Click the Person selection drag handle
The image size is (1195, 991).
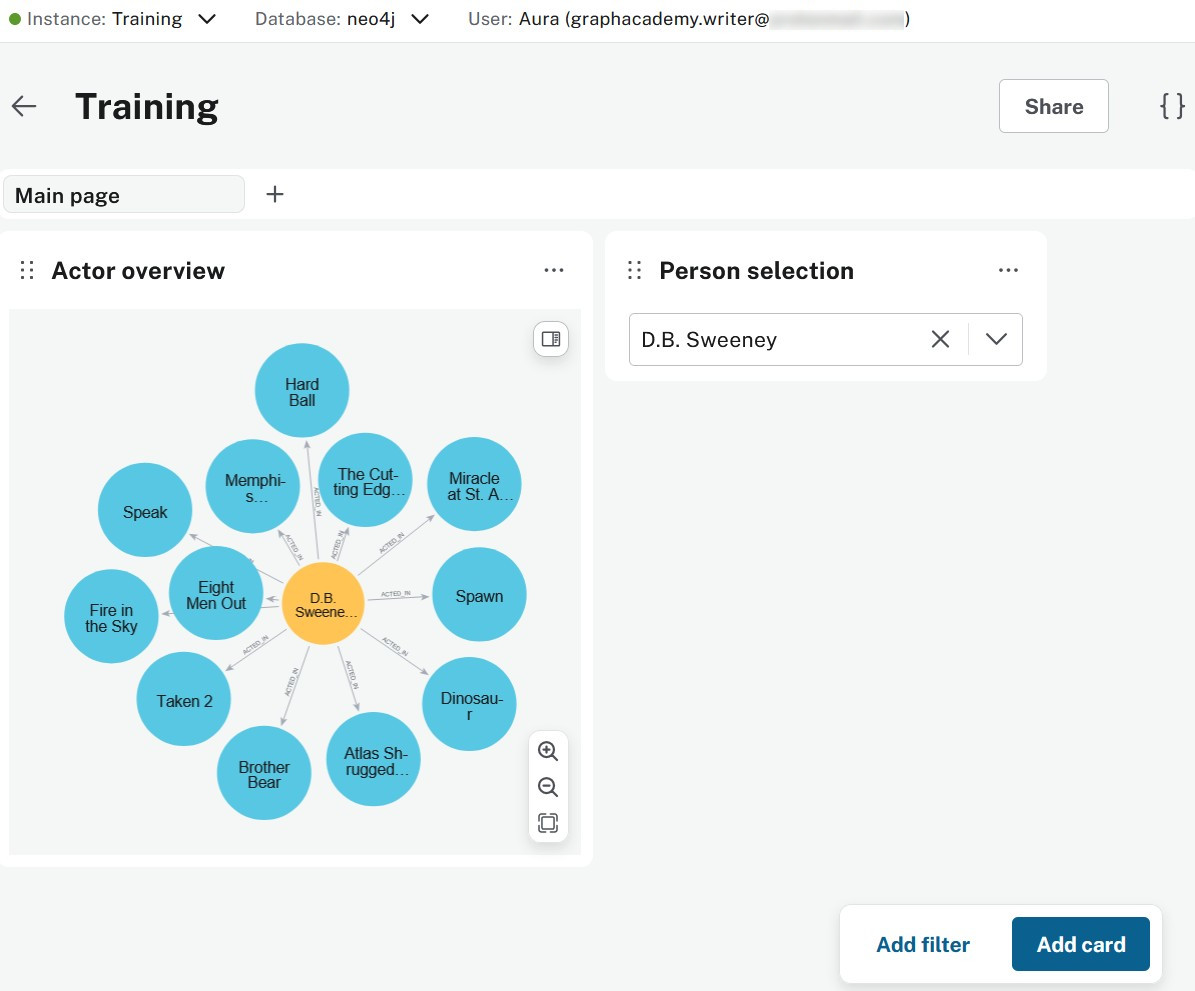[635, 269]
